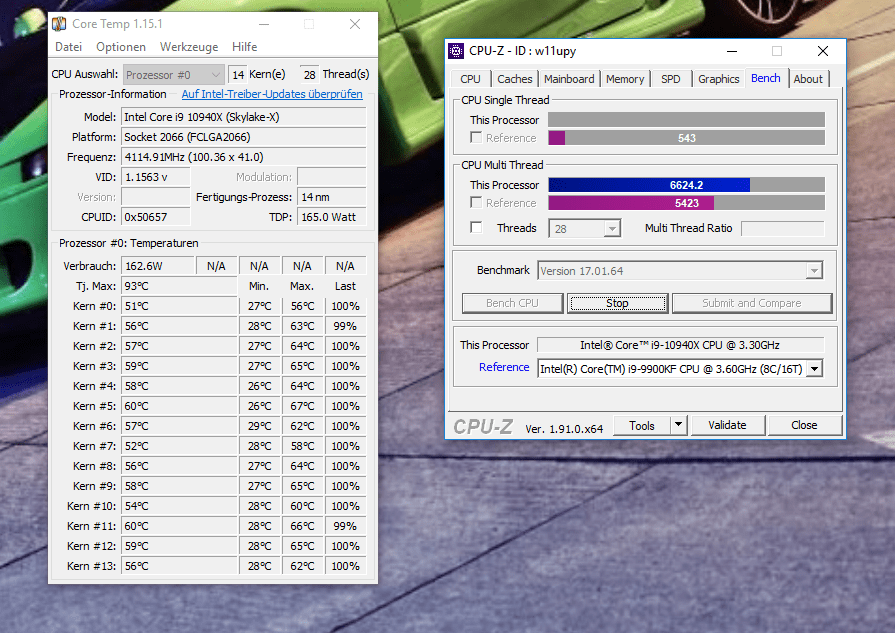Click the CPUID value 0x50657

click(x=155, y=217)
